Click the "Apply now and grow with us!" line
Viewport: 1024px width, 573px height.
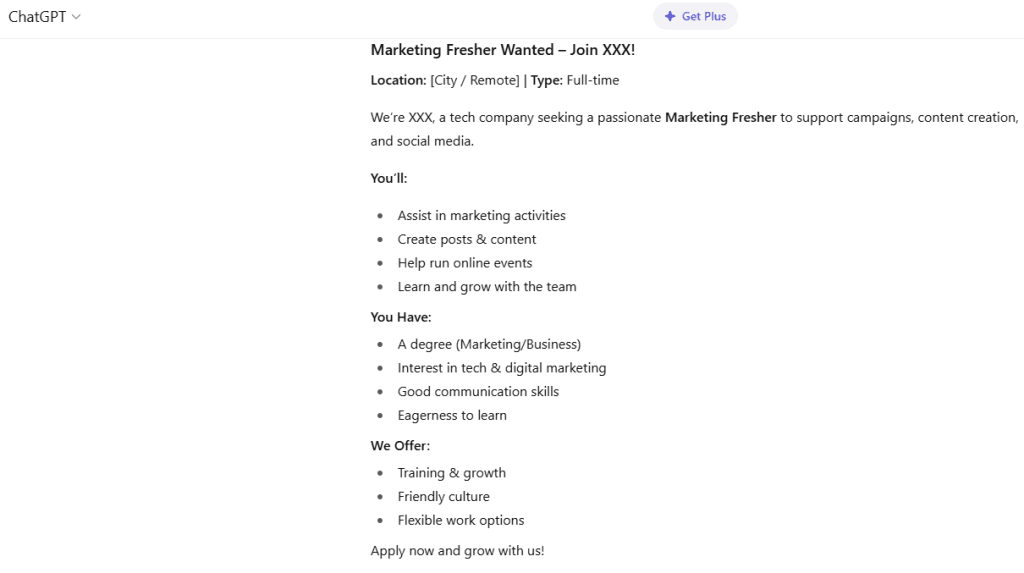pos(457,551)
